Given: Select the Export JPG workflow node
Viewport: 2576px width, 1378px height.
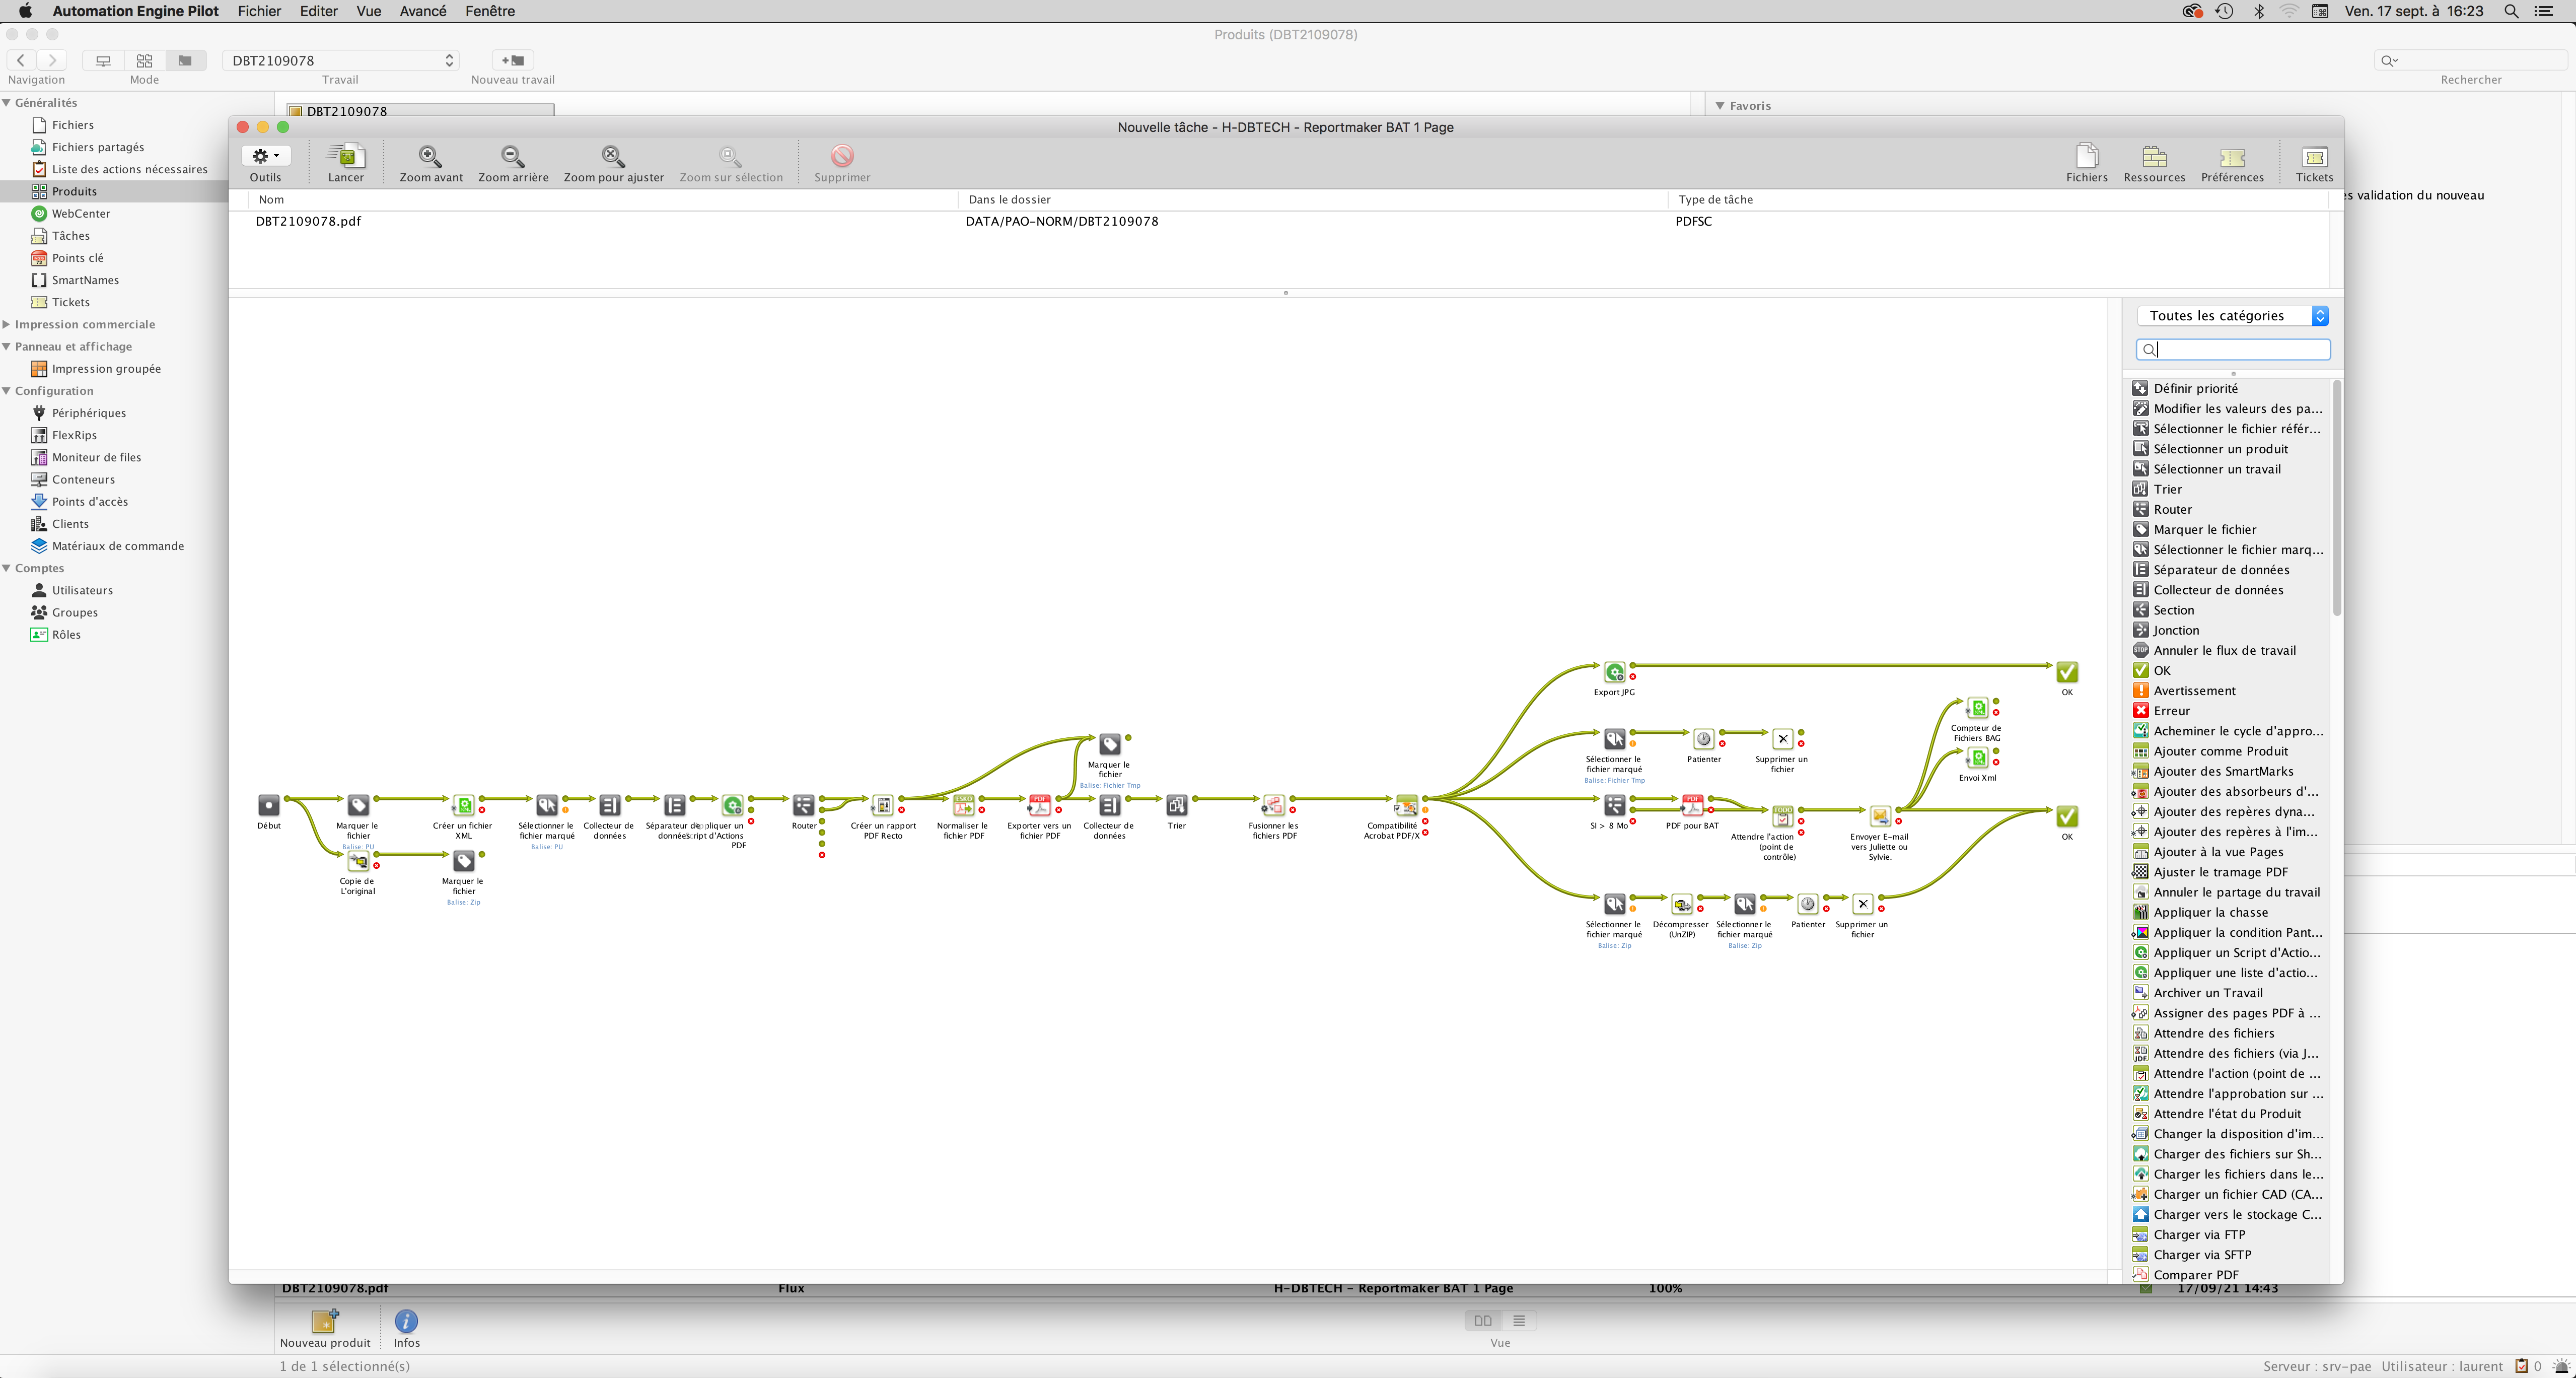Looking at the screenshot, I should (1614, 672).
